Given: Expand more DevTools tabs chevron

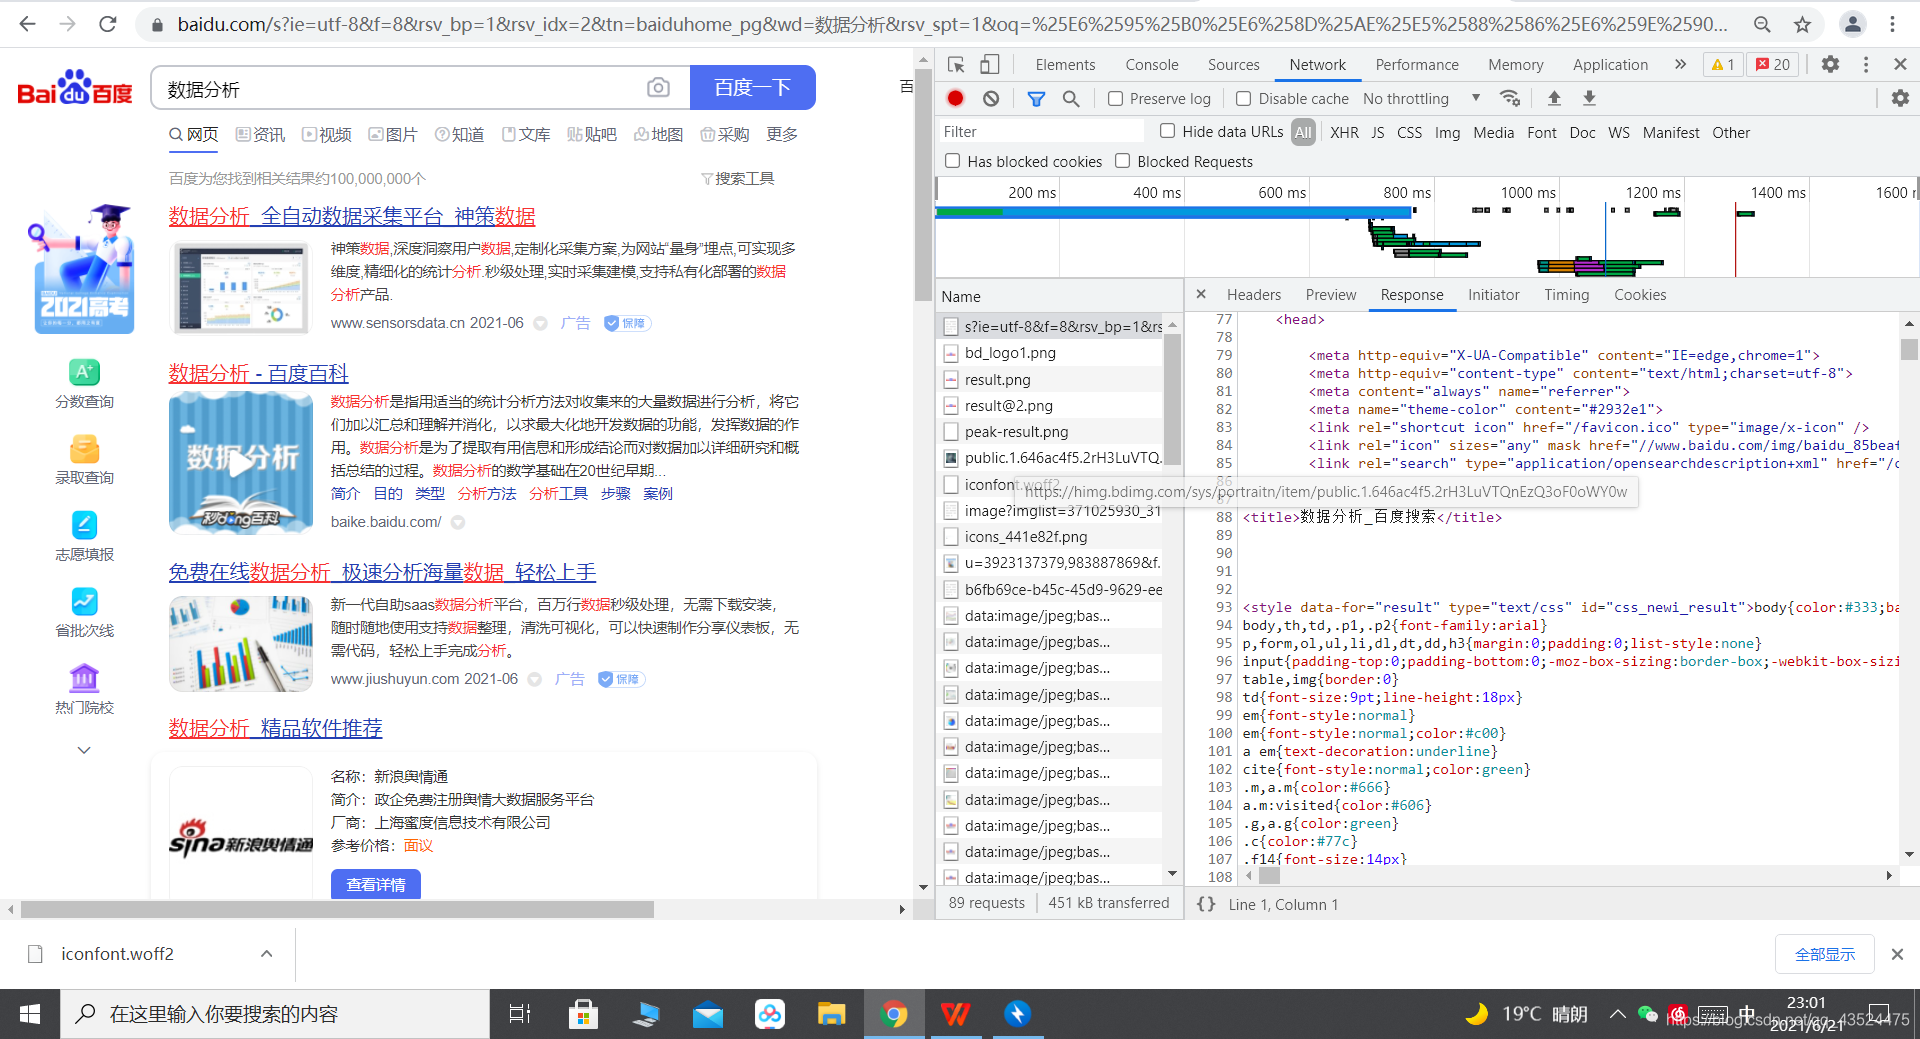Looking at the screenshot, I should [1680, 64].
